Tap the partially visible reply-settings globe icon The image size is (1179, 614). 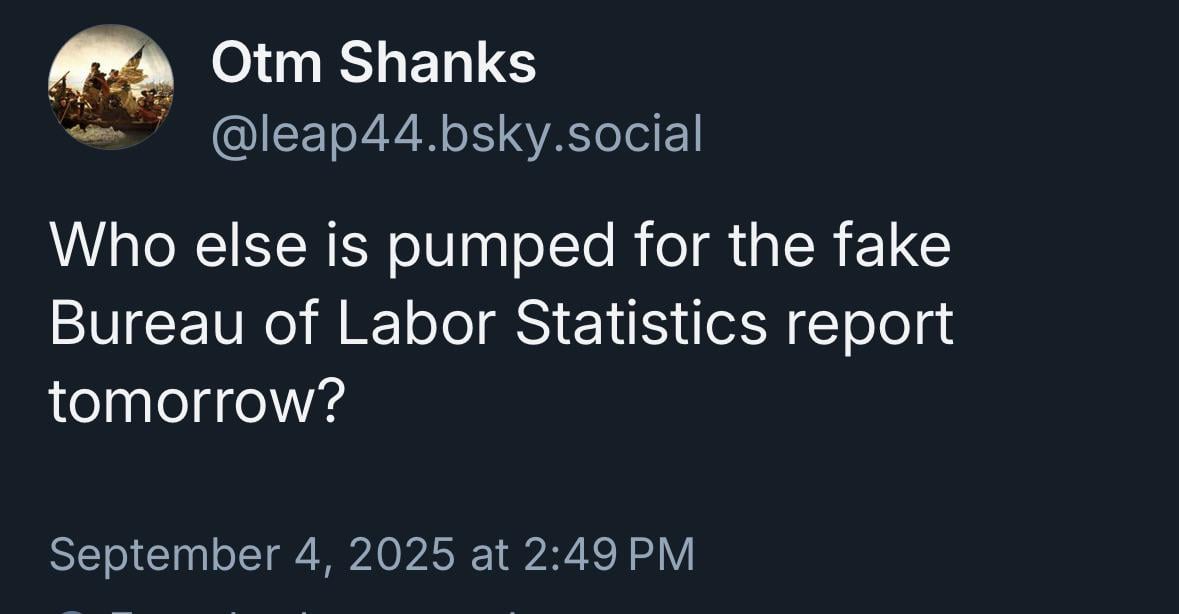pyautogui.click(x=69, y=610)
